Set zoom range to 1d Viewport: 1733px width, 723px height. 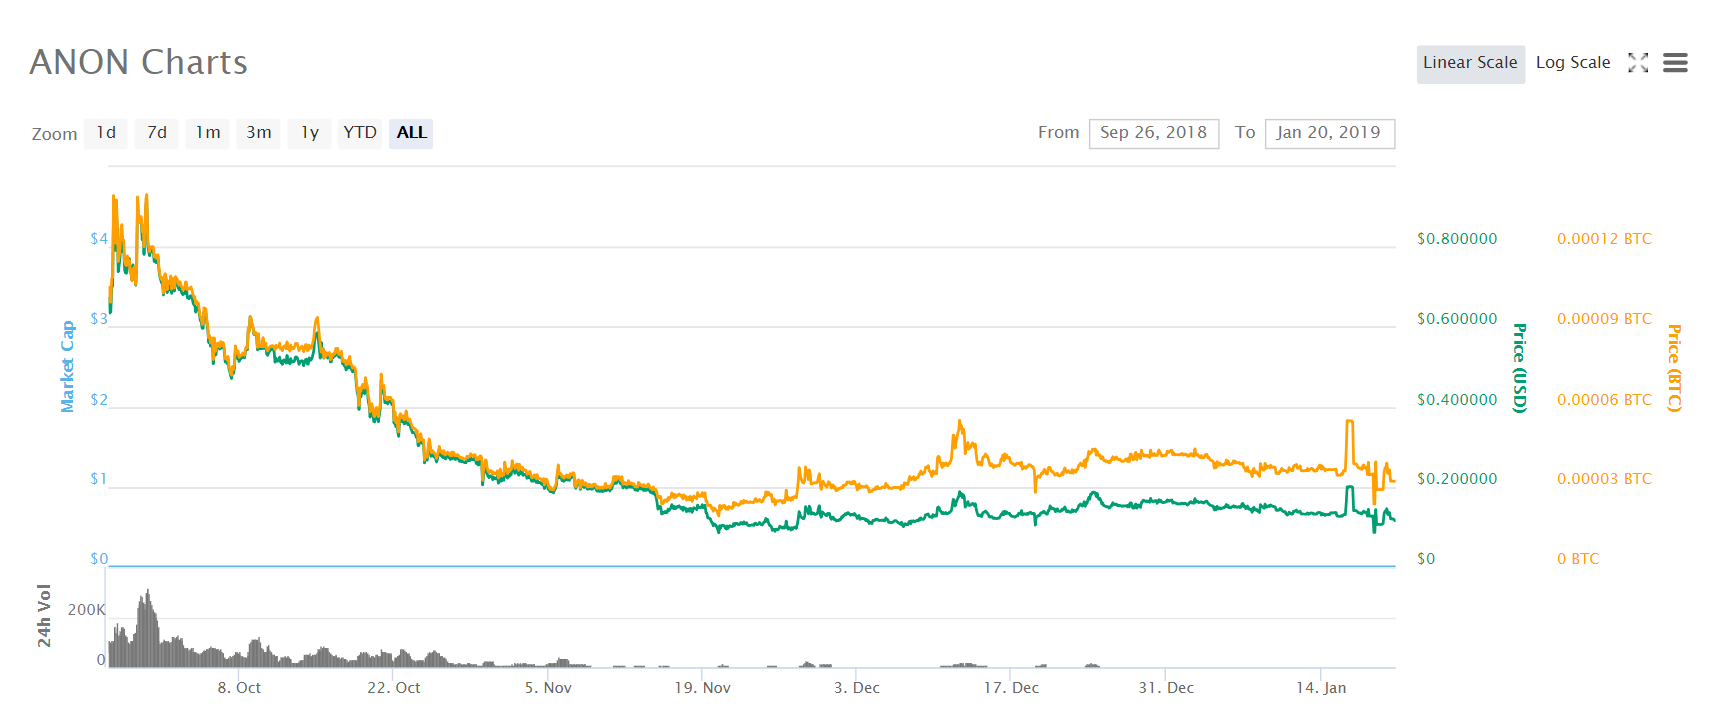pos(106,133)
